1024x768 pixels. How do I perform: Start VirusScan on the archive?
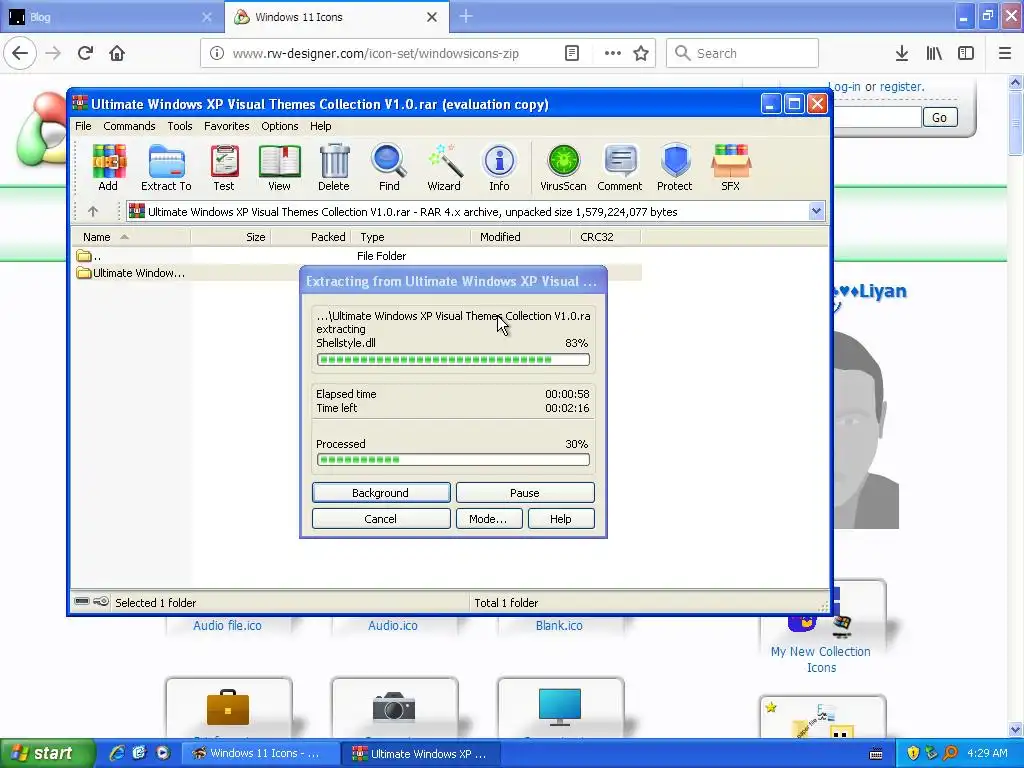[x=563, y=168]
